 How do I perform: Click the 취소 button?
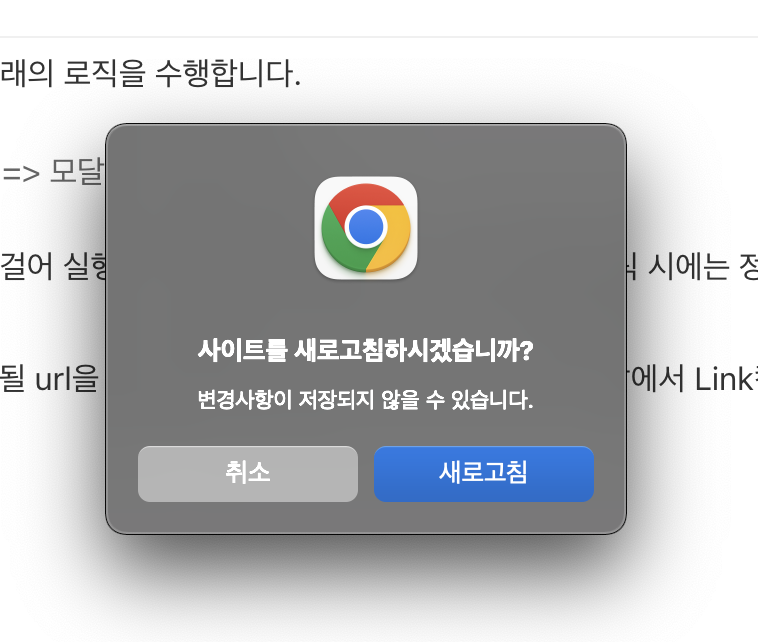(248, 474)
